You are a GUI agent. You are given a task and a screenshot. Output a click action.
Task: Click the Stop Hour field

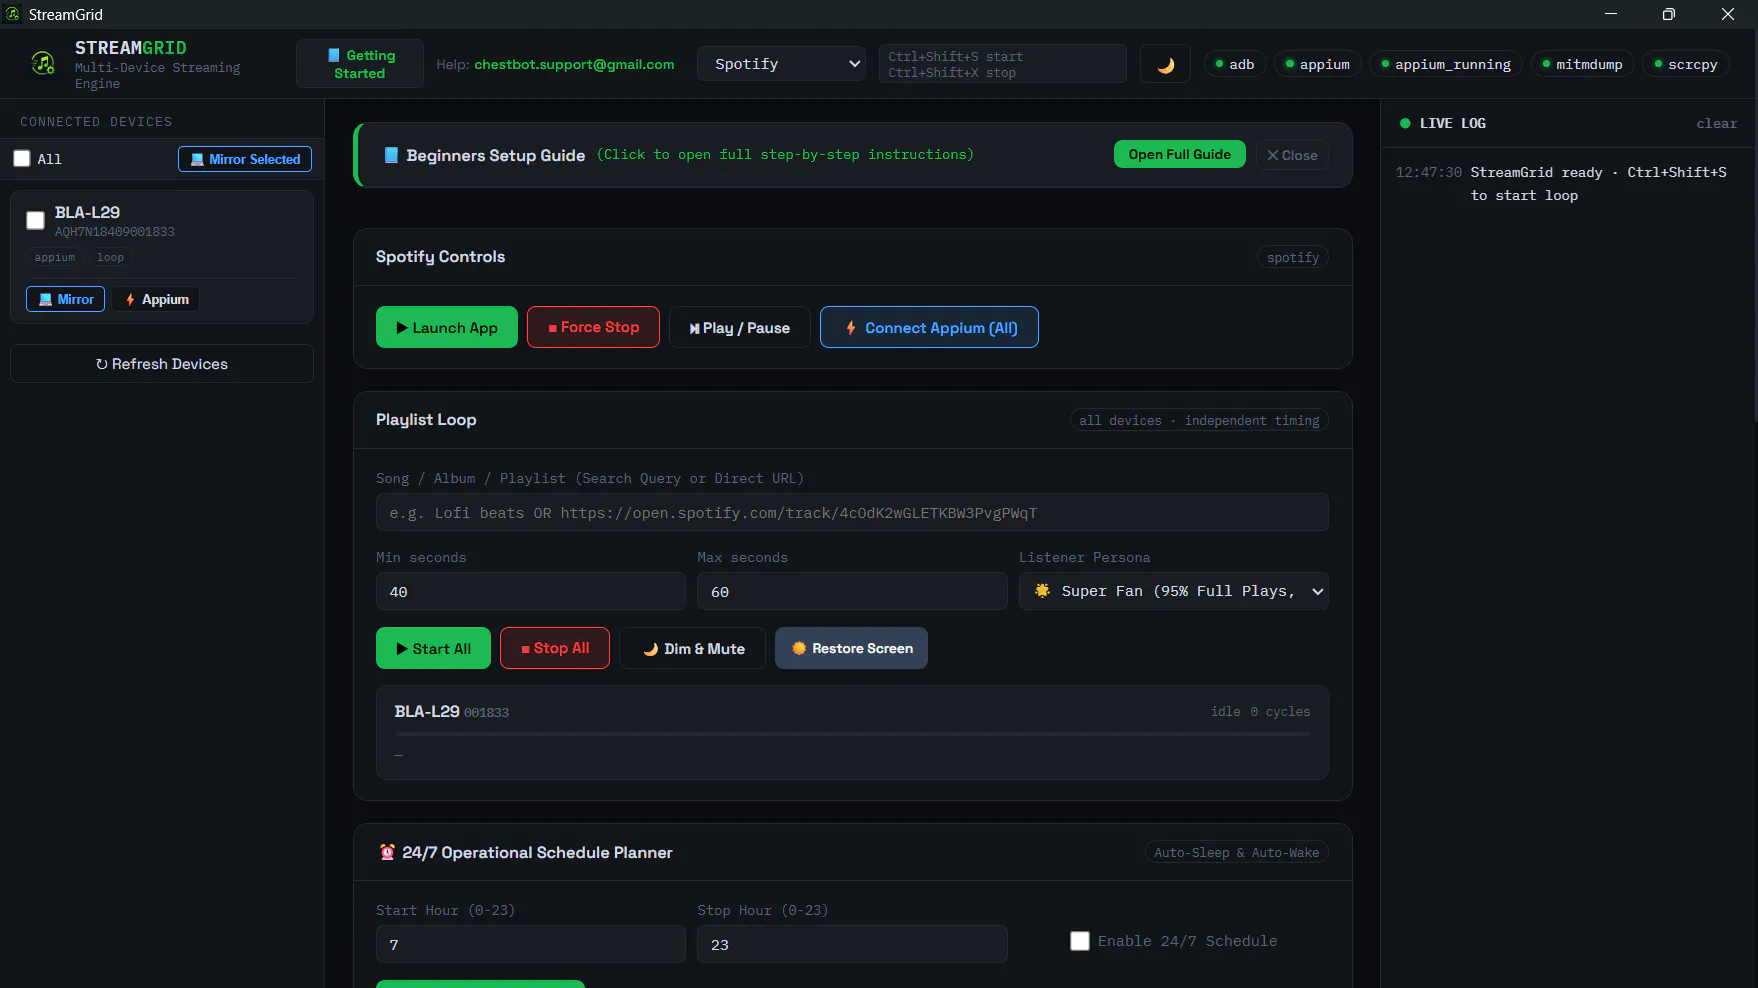(852, 944)
